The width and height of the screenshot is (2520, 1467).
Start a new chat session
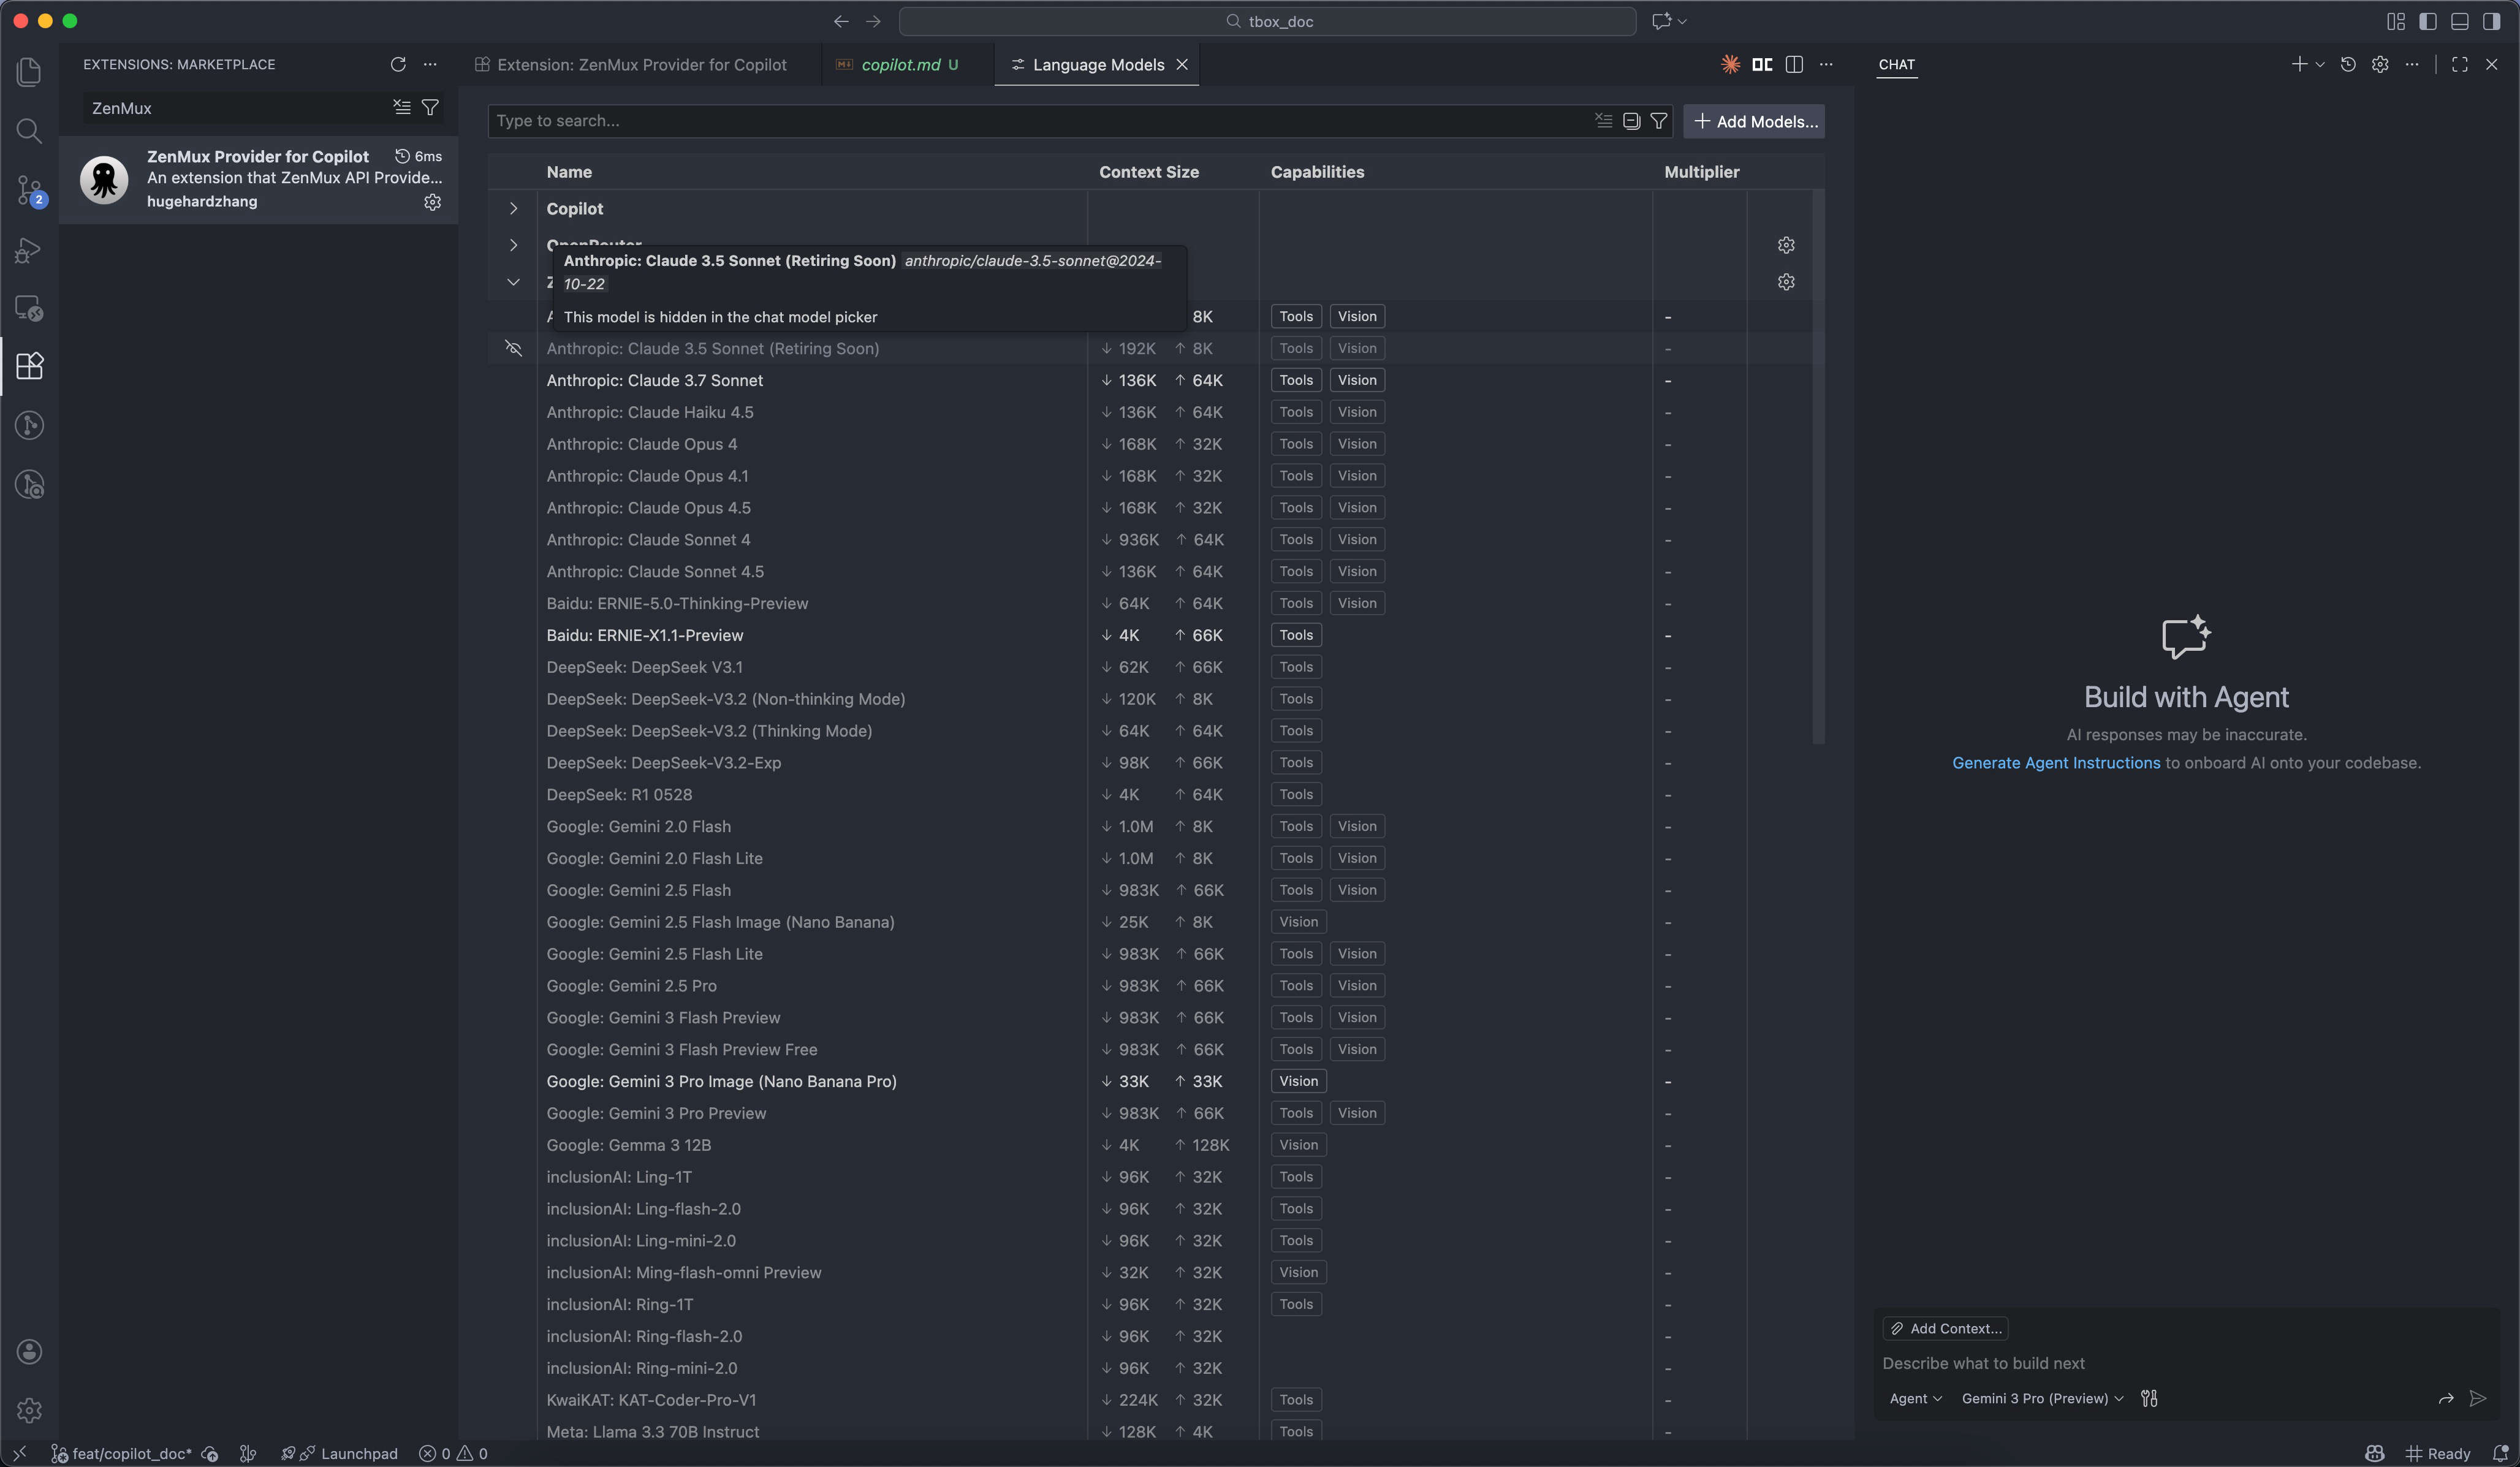tap(2300, 64)
